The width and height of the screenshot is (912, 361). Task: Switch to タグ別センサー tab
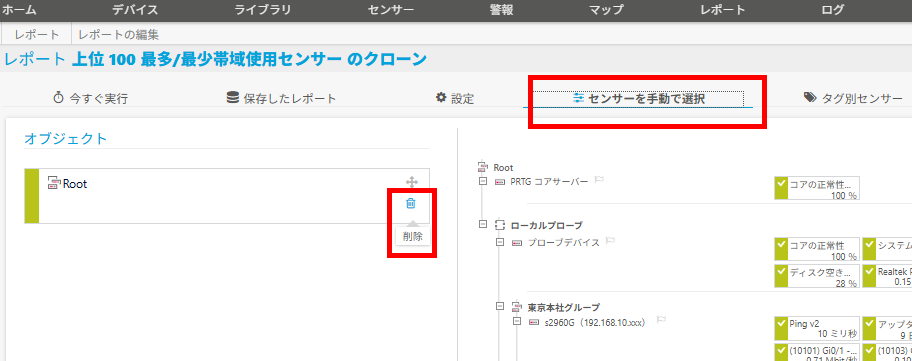tap(853, 98)
